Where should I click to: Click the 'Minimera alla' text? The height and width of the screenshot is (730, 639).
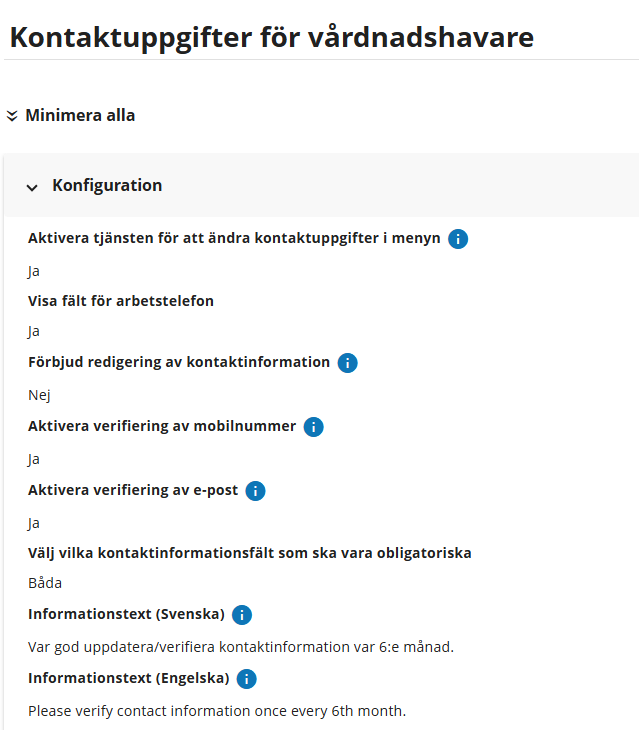[80, 115]
